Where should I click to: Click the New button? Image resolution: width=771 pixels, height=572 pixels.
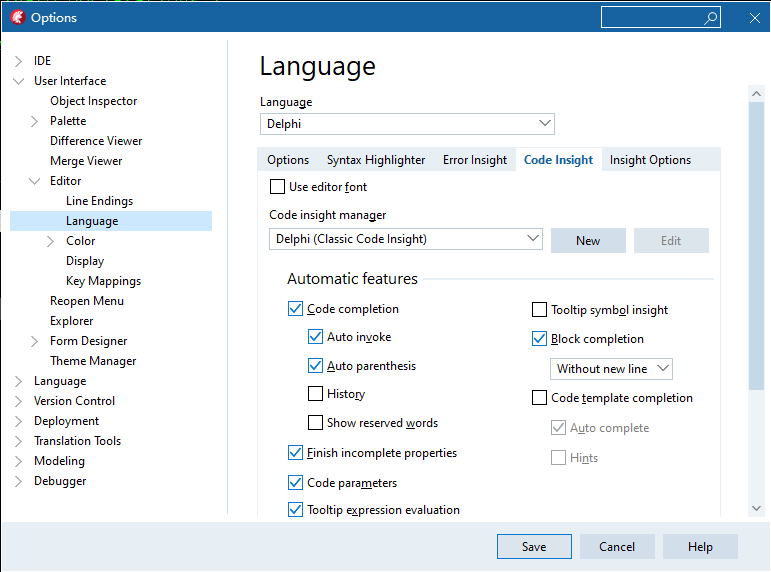(x=588, y=241)
